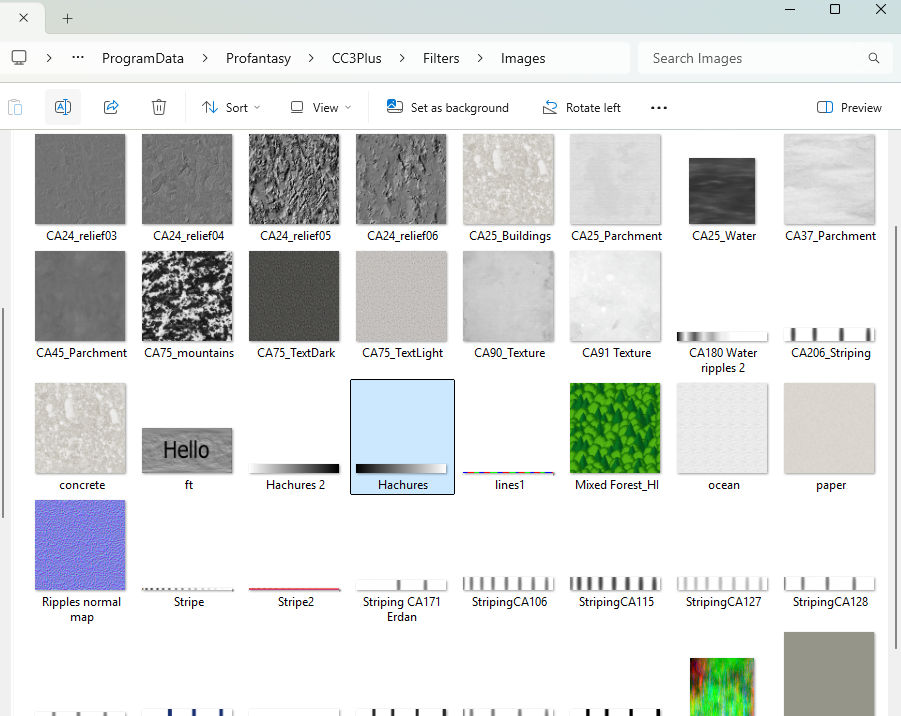Open the View dropdown menu

click(x=321, y=107)
